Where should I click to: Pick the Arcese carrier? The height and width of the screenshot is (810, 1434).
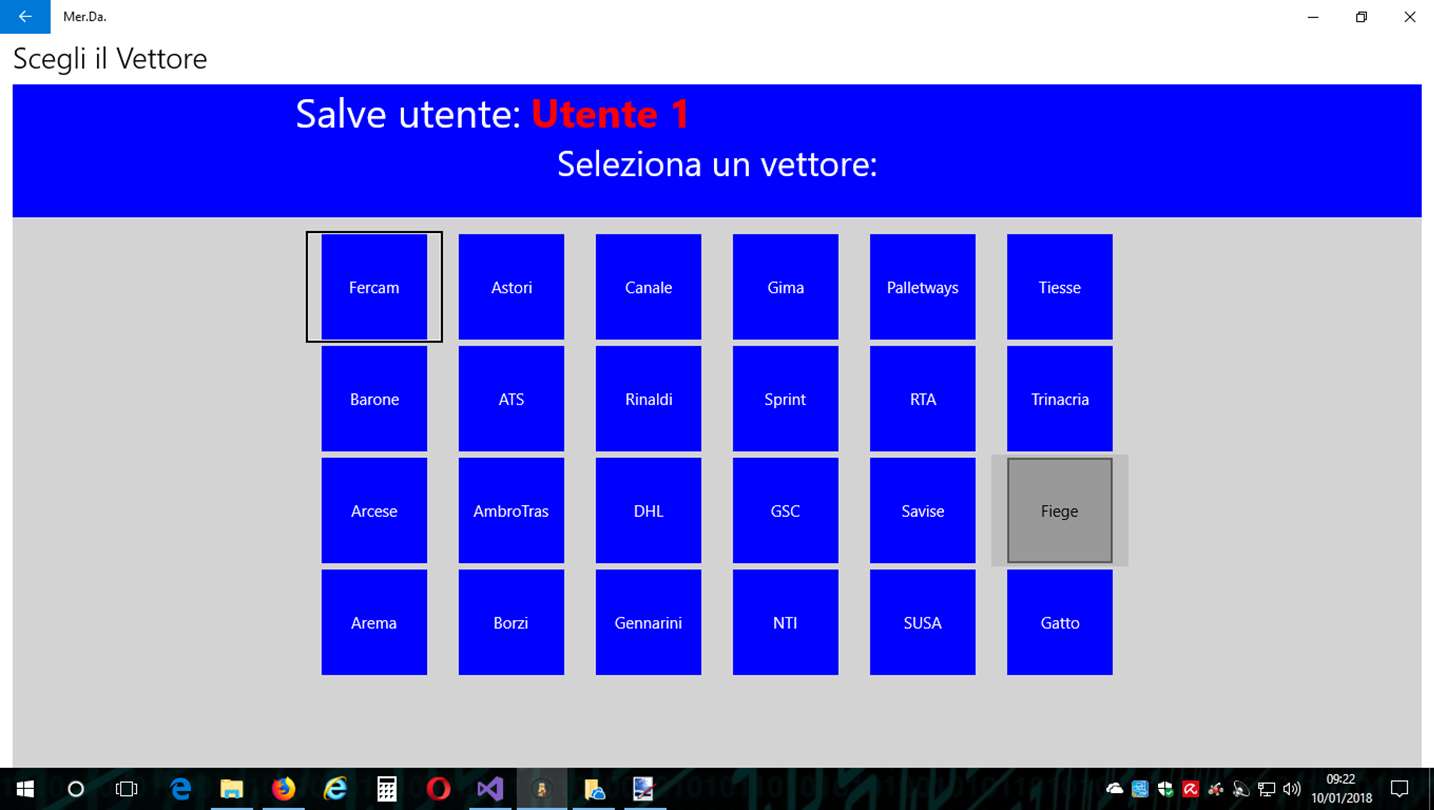coord(374,511)
